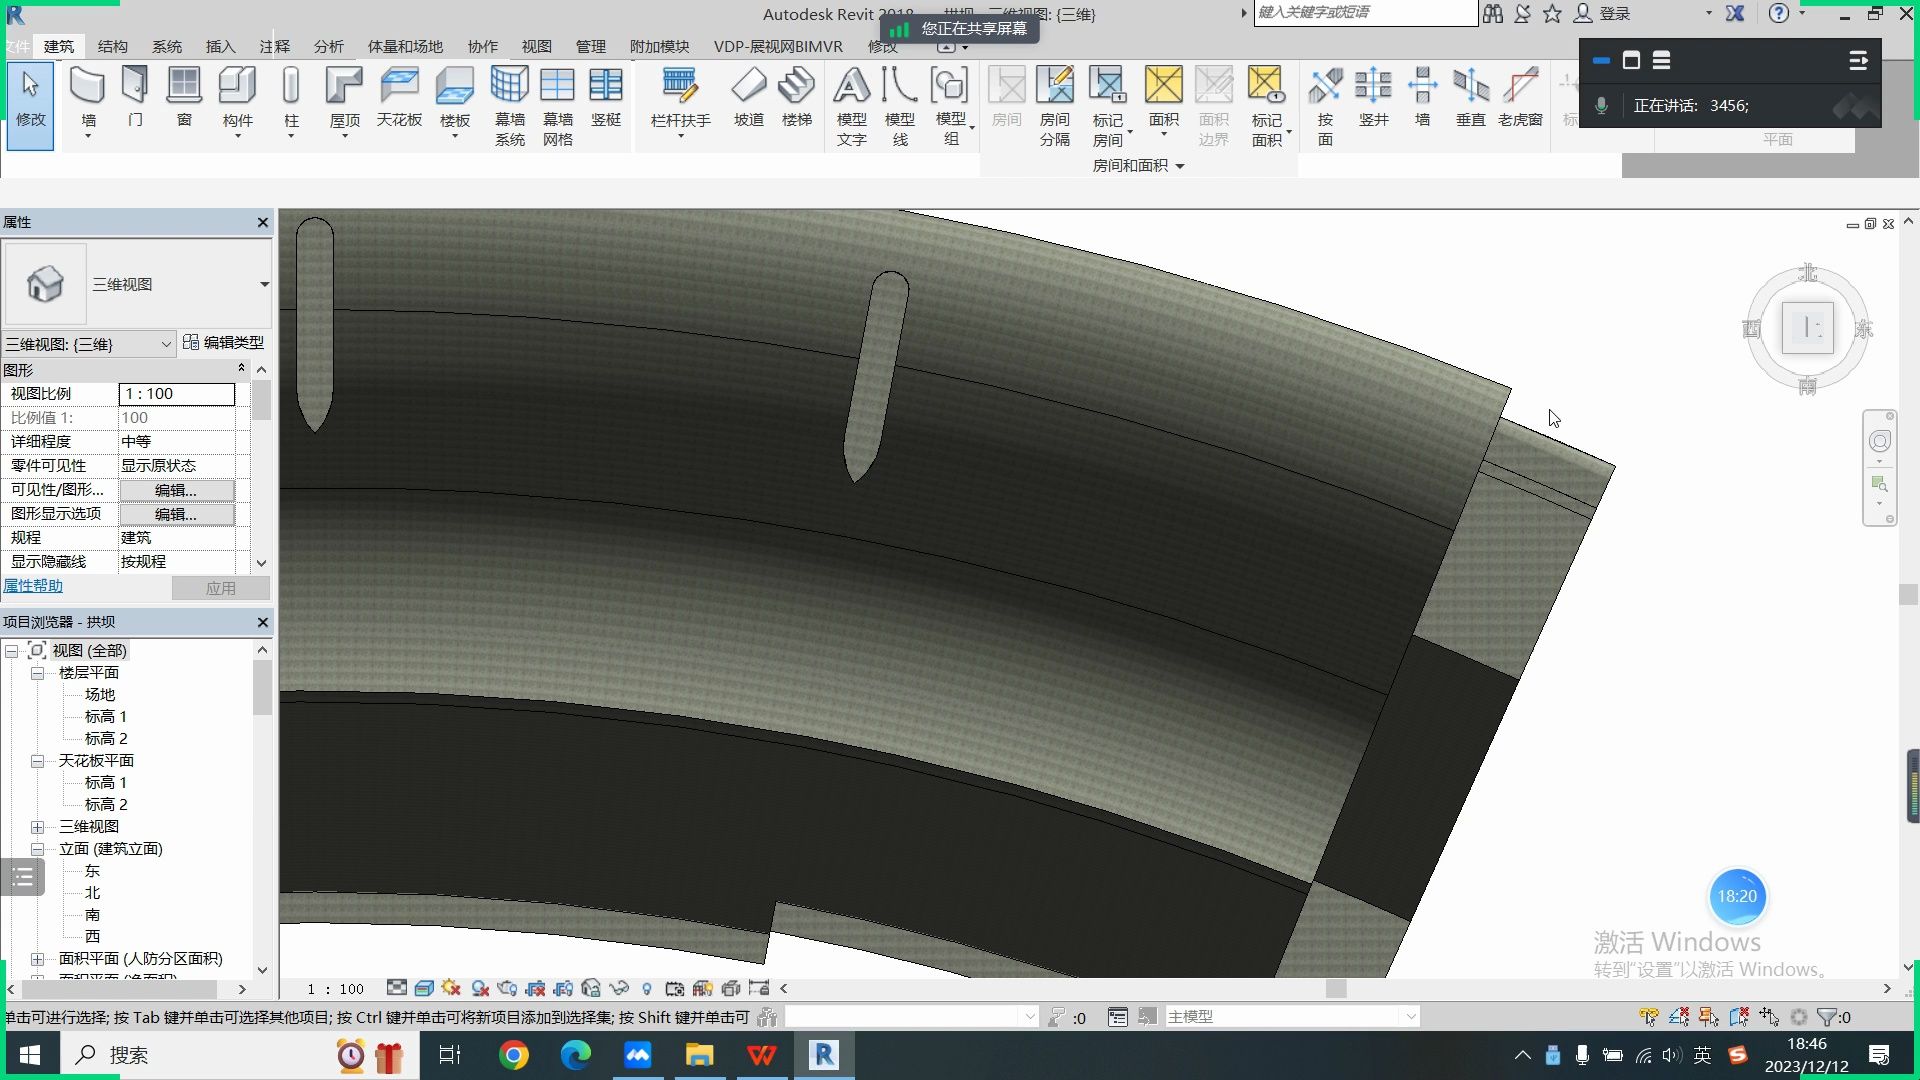
Task: Click the selection filter funnel icon
Action: coord(1827,1017)
